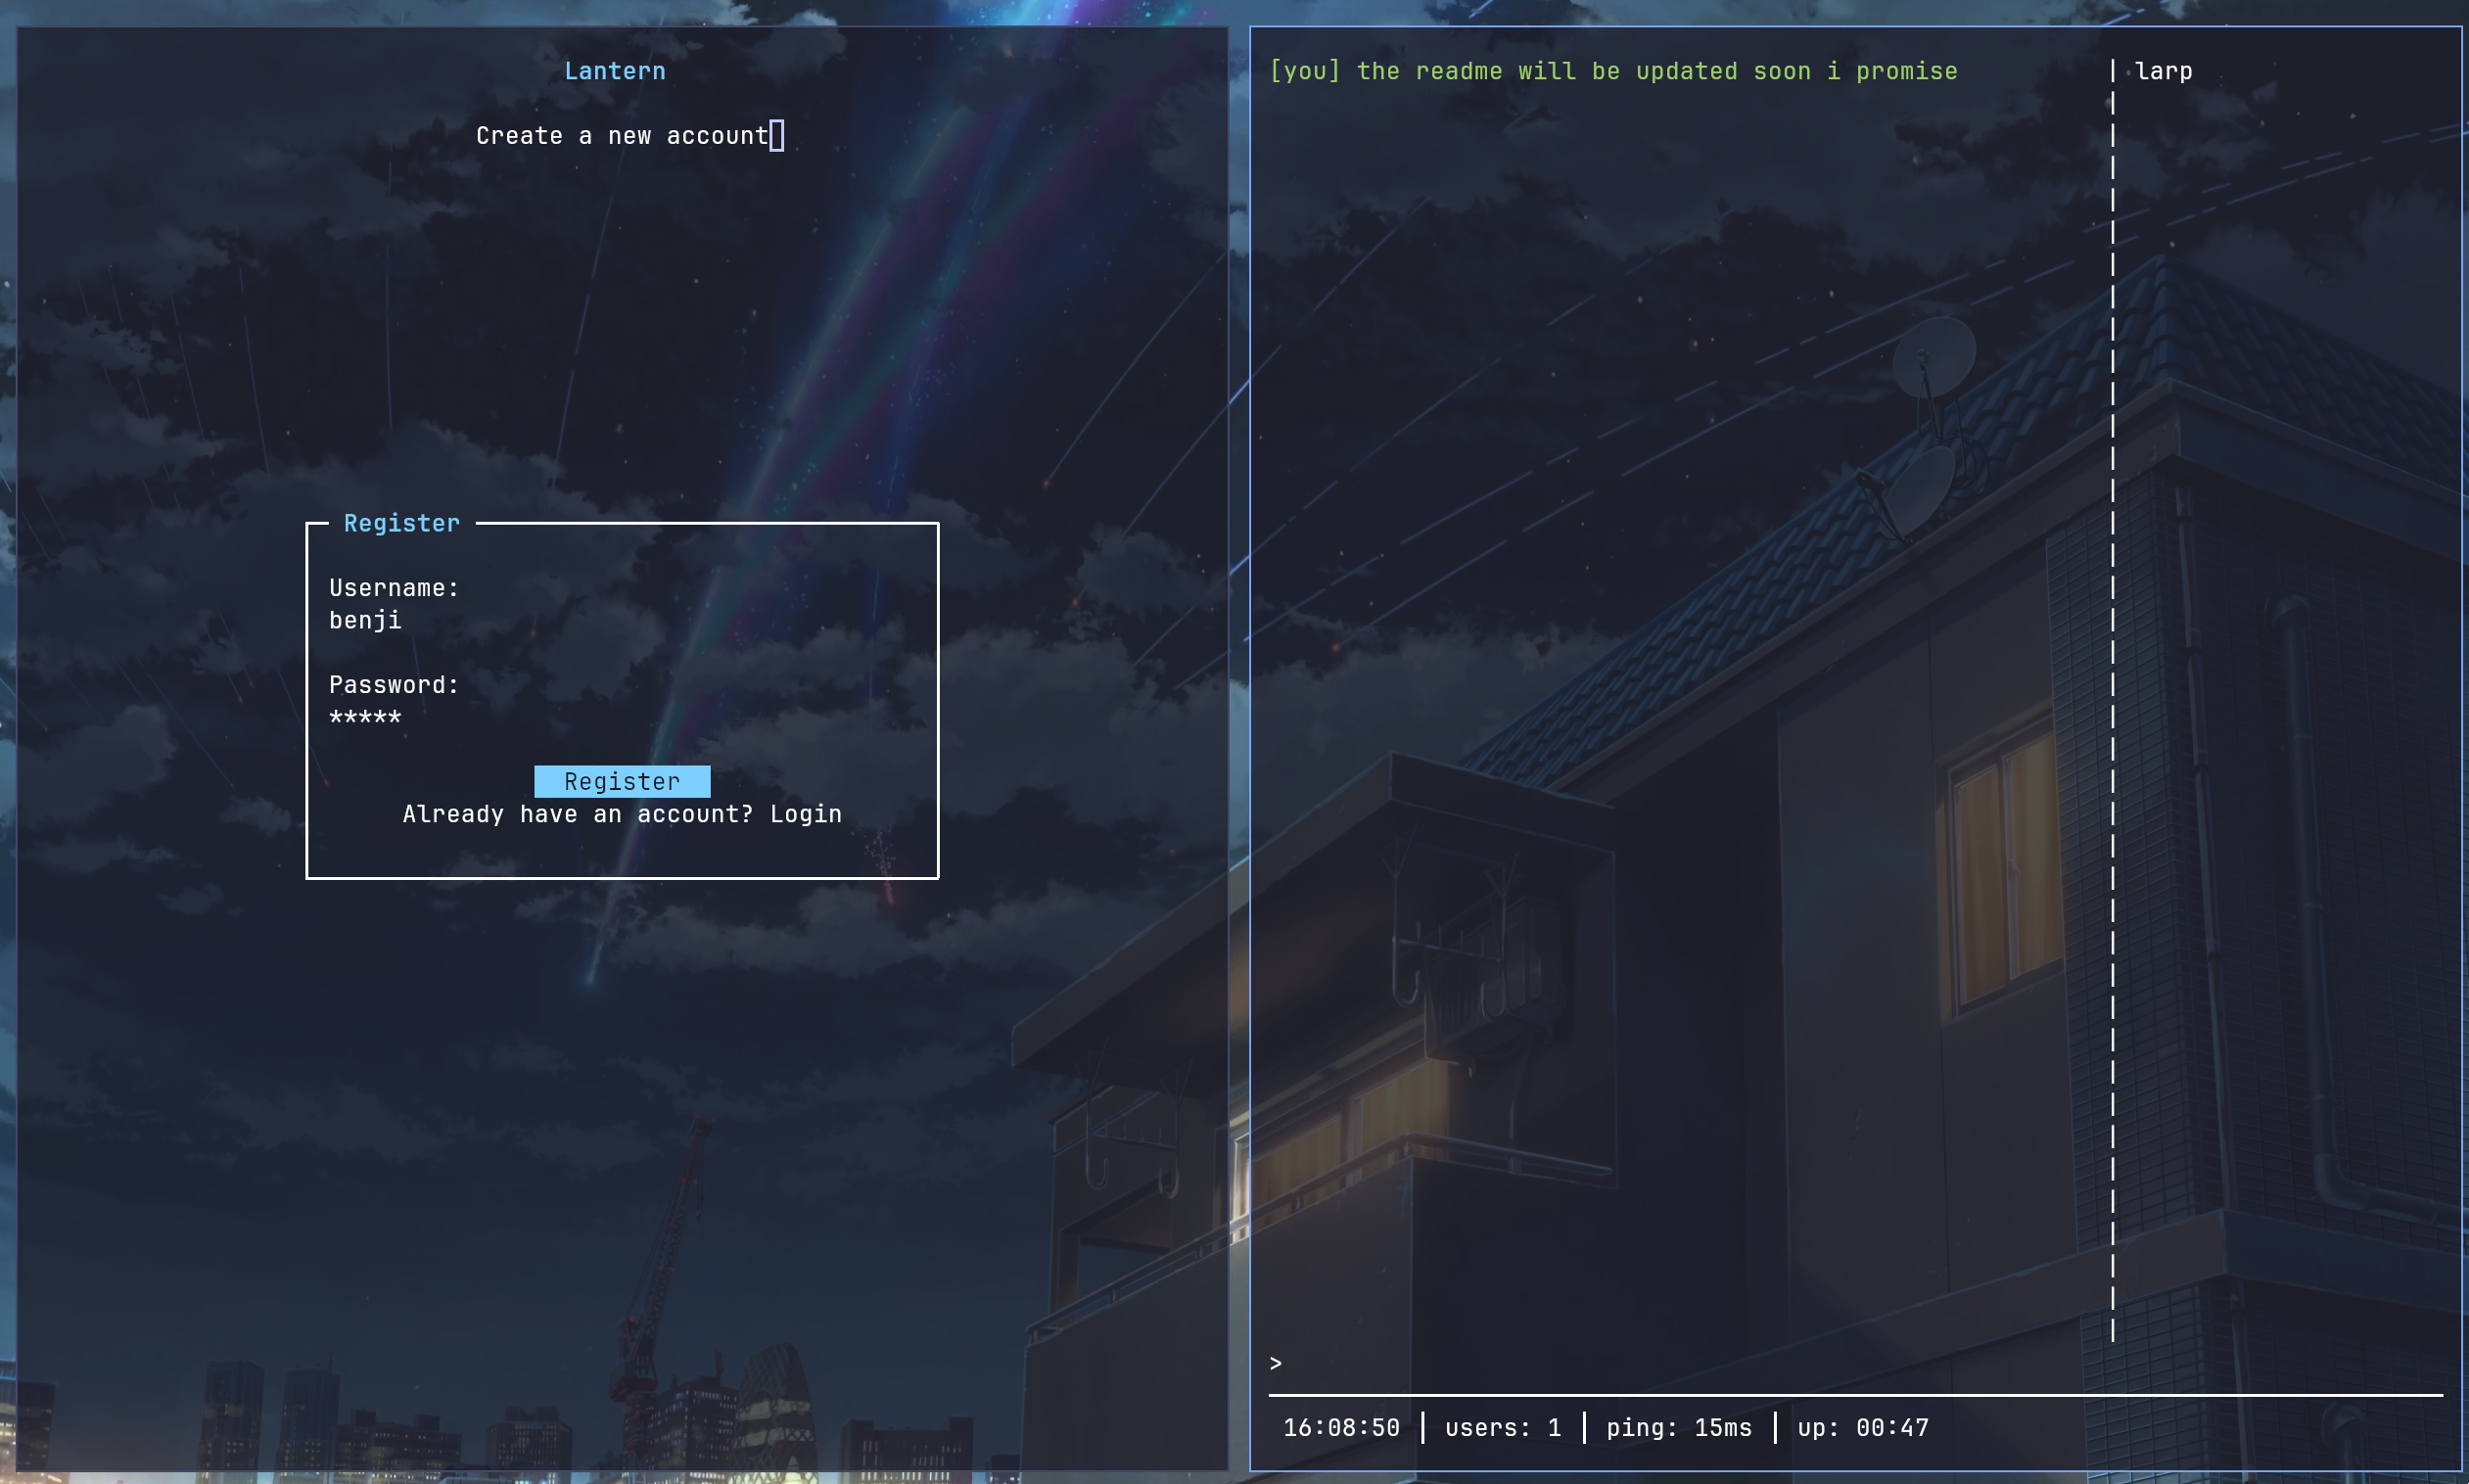Focus the masked Password field
Image resolution: width=2469 pixels, height=1484 pixels.
(366, 717)
